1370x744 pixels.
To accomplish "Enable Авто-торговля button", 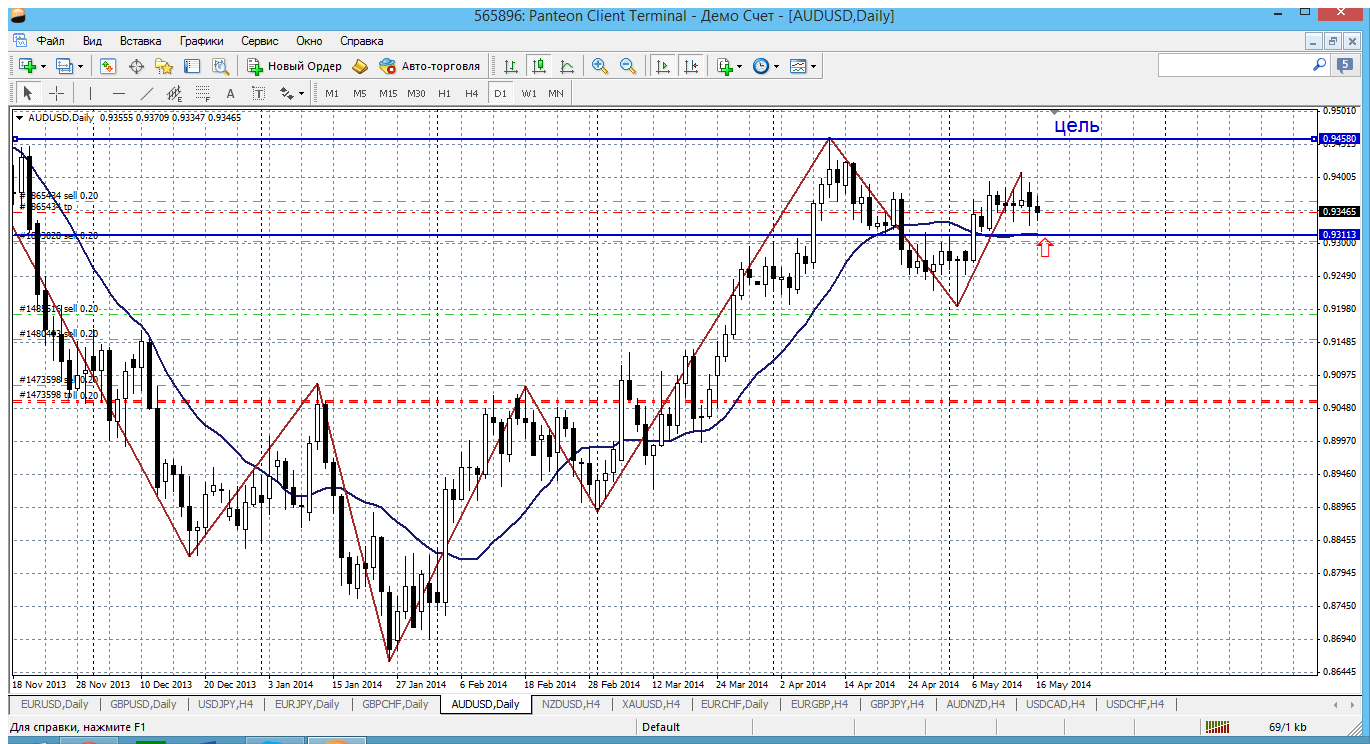I will 430,66.
